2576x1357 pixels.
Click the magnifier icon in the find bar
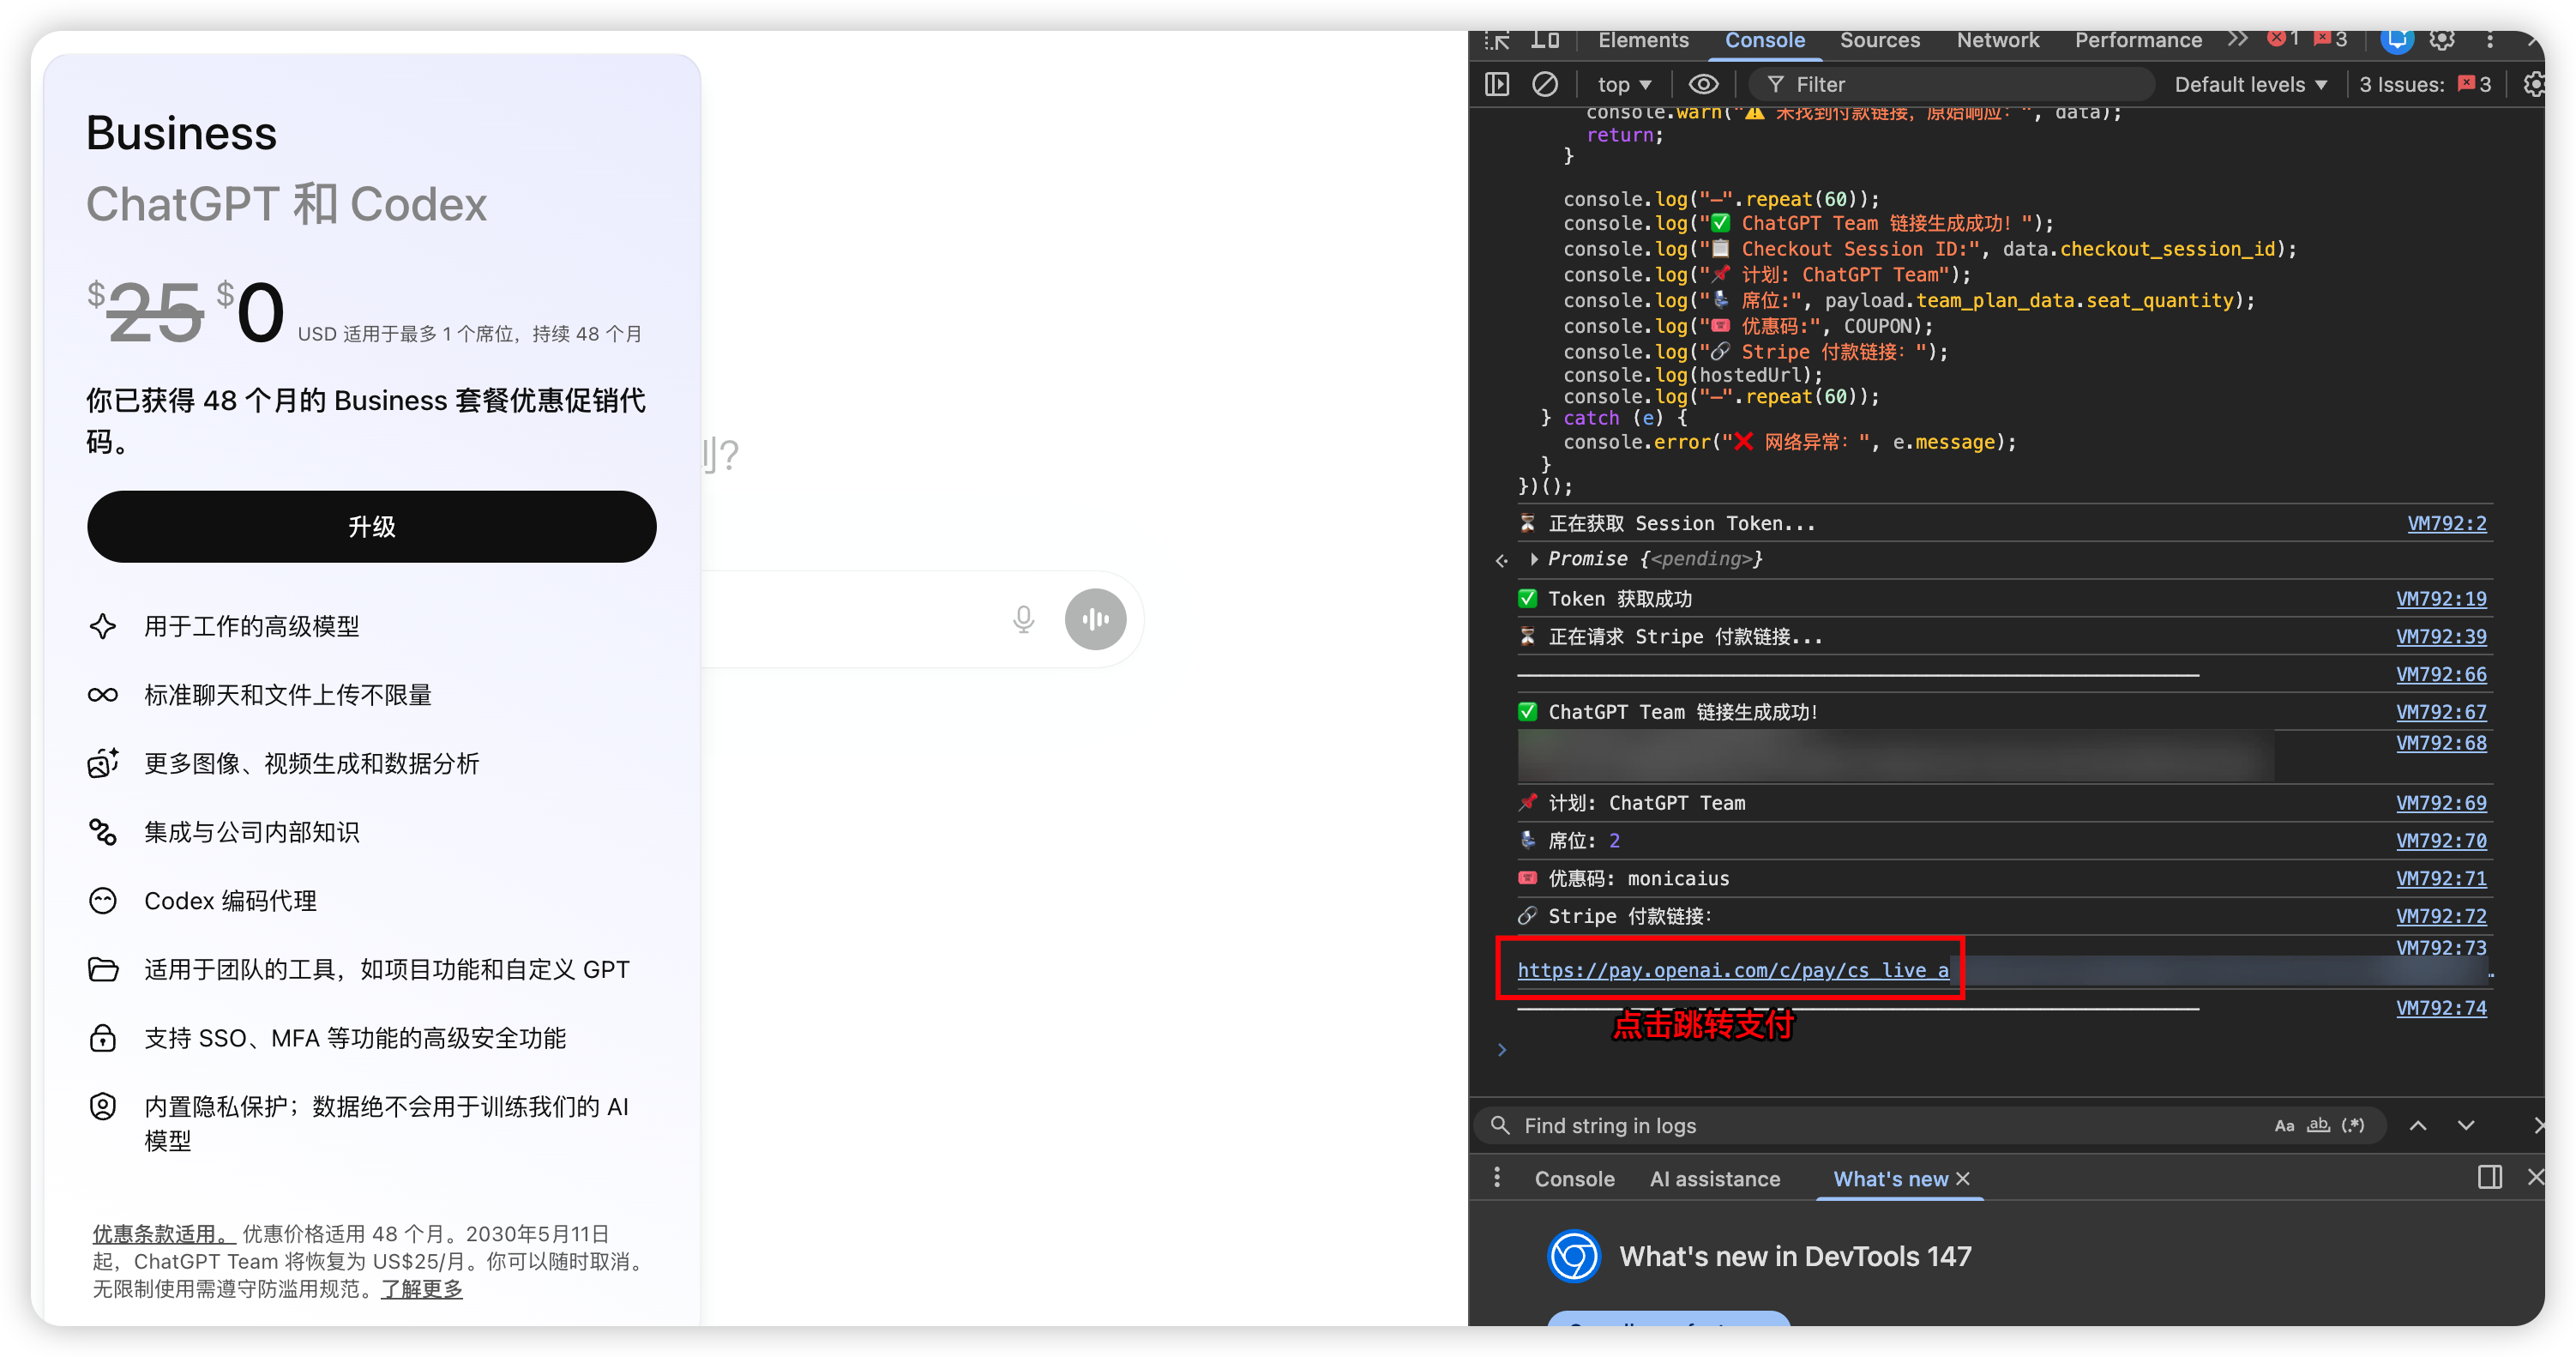[1500, 1125]
